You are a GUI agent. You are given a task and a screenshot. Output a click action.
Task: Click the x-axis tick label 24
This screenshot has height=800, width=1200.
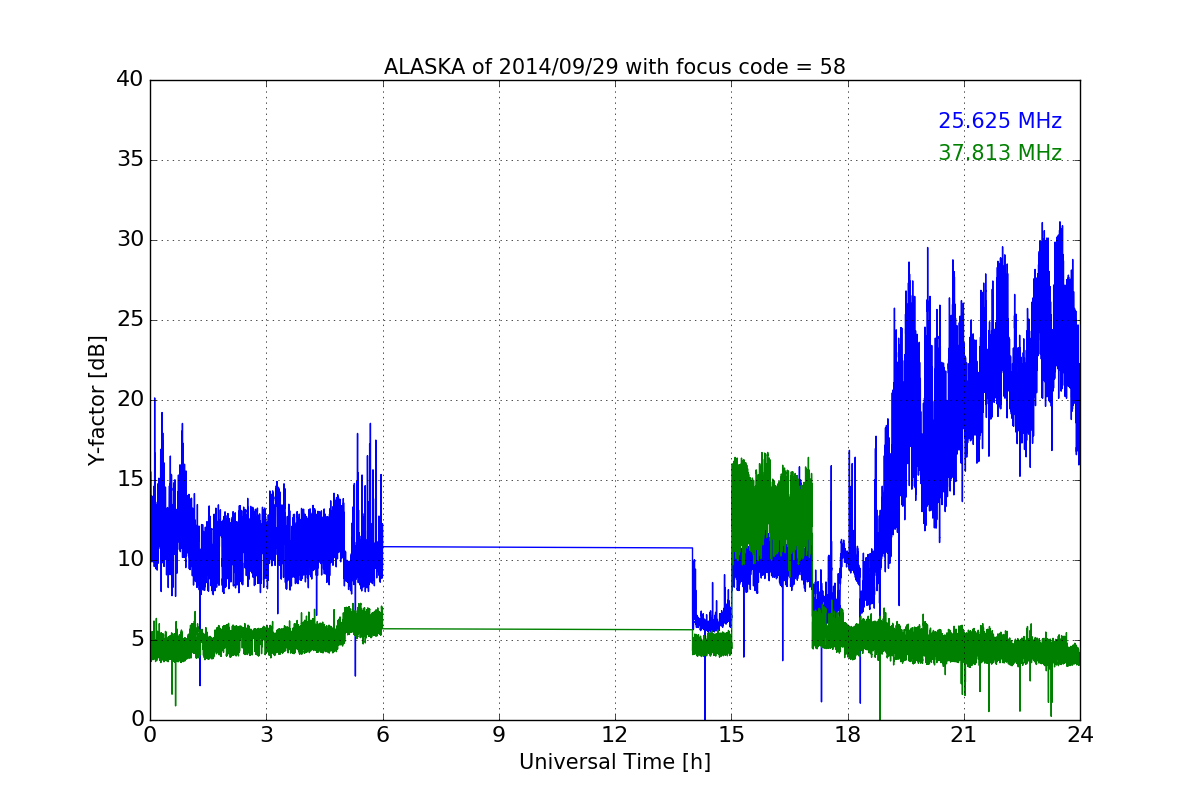click(1080, 734)
